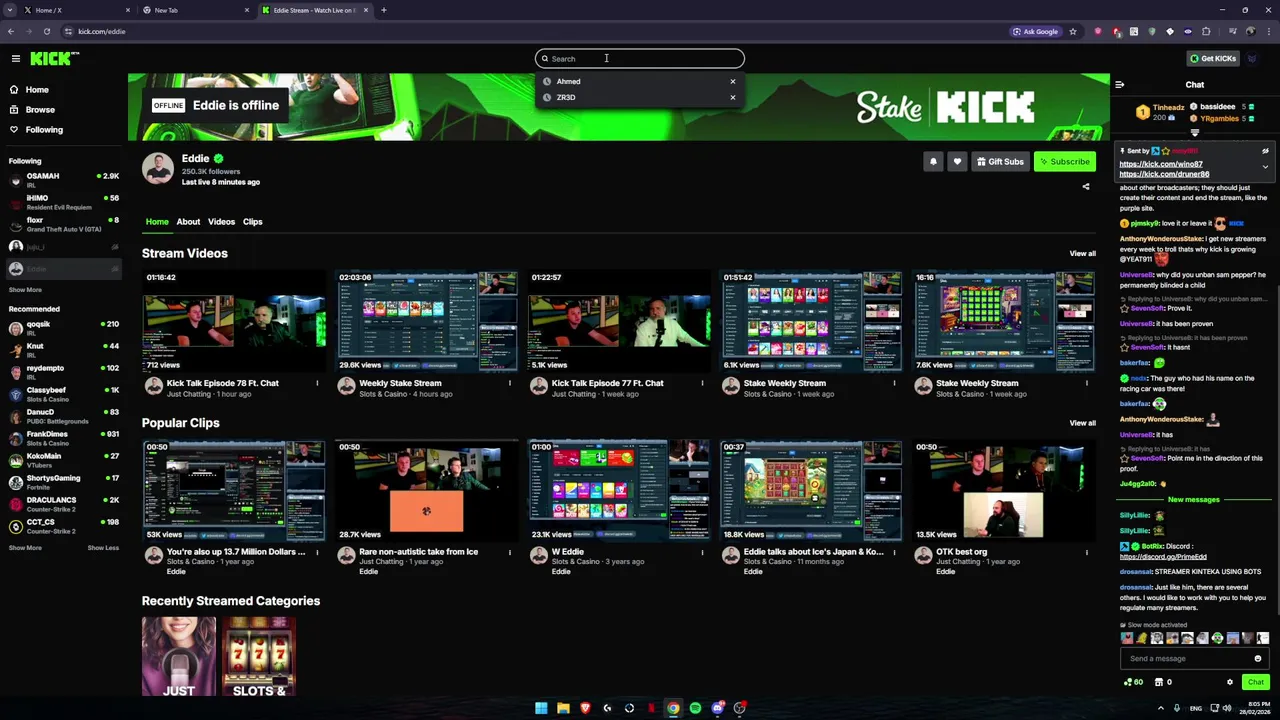Open Chrome's three-dot menu
1280x720 pixels.
1267,31
